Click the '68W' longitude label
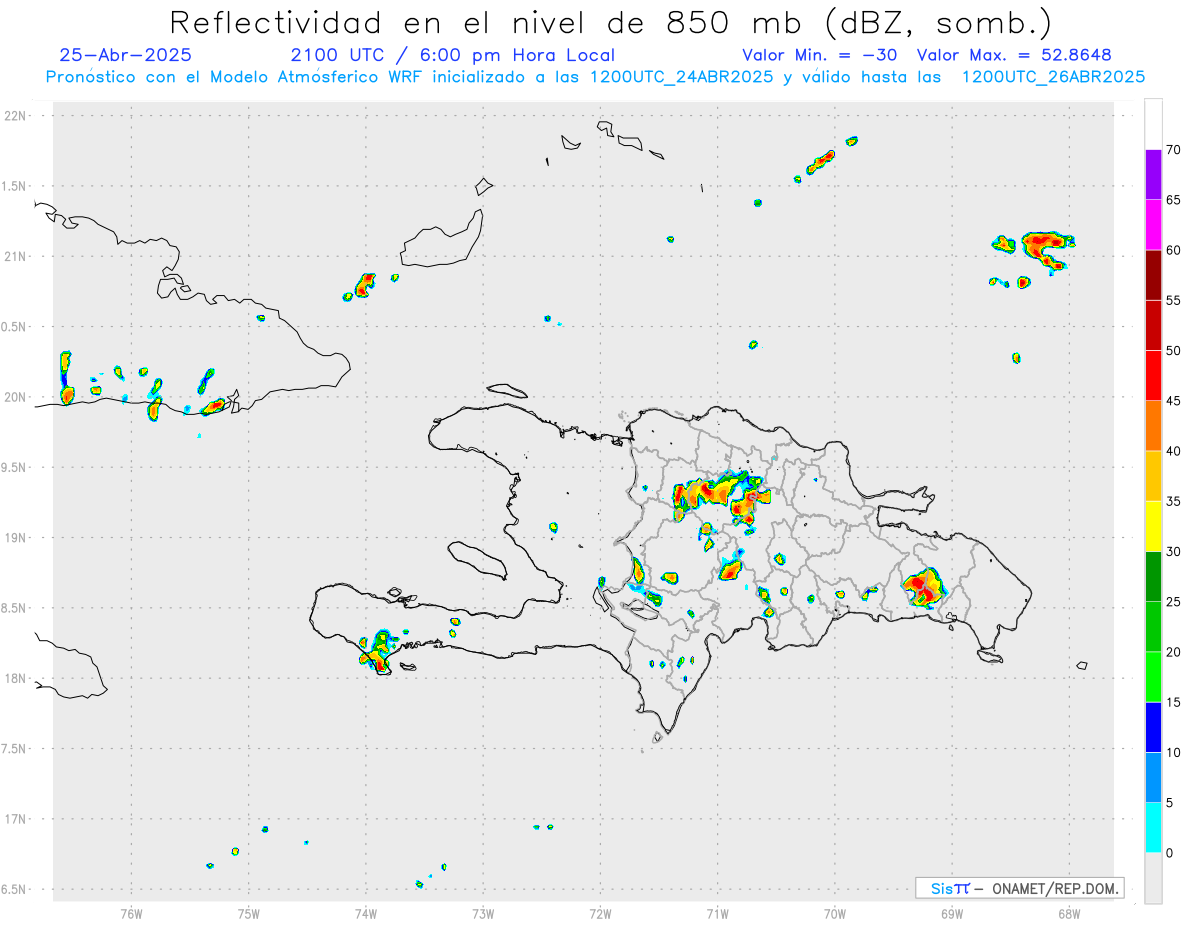This screenshot has width=1200, height=927. coord(1068,913)
